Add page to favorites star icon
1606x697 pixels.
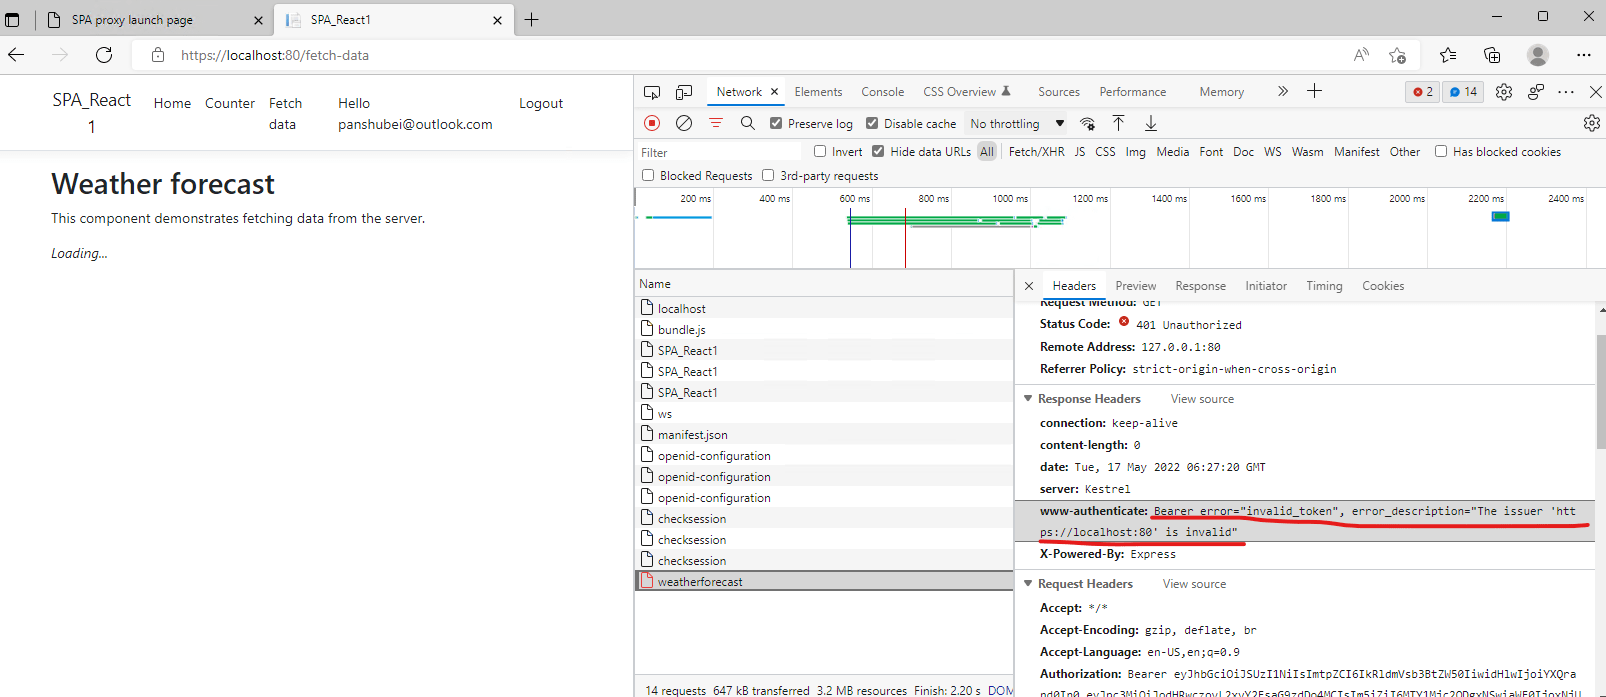click(1397, 55)
